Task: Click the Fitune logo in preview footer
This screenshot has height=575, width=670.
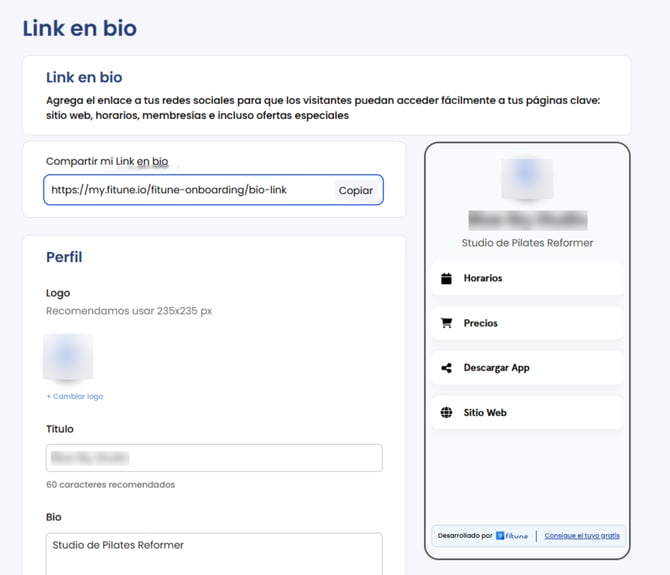Action: coord(512,536)
